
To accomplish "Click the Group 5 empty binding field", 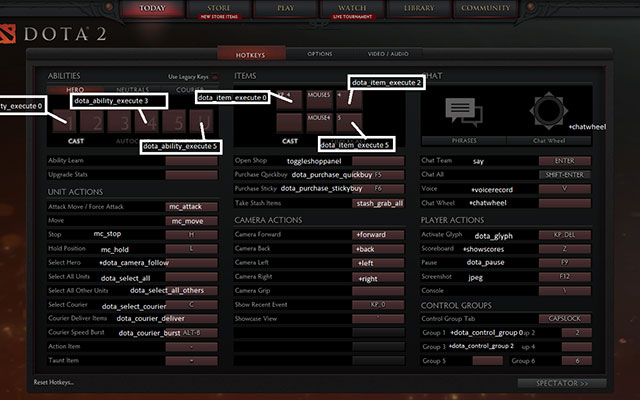I will pos(487,361).
